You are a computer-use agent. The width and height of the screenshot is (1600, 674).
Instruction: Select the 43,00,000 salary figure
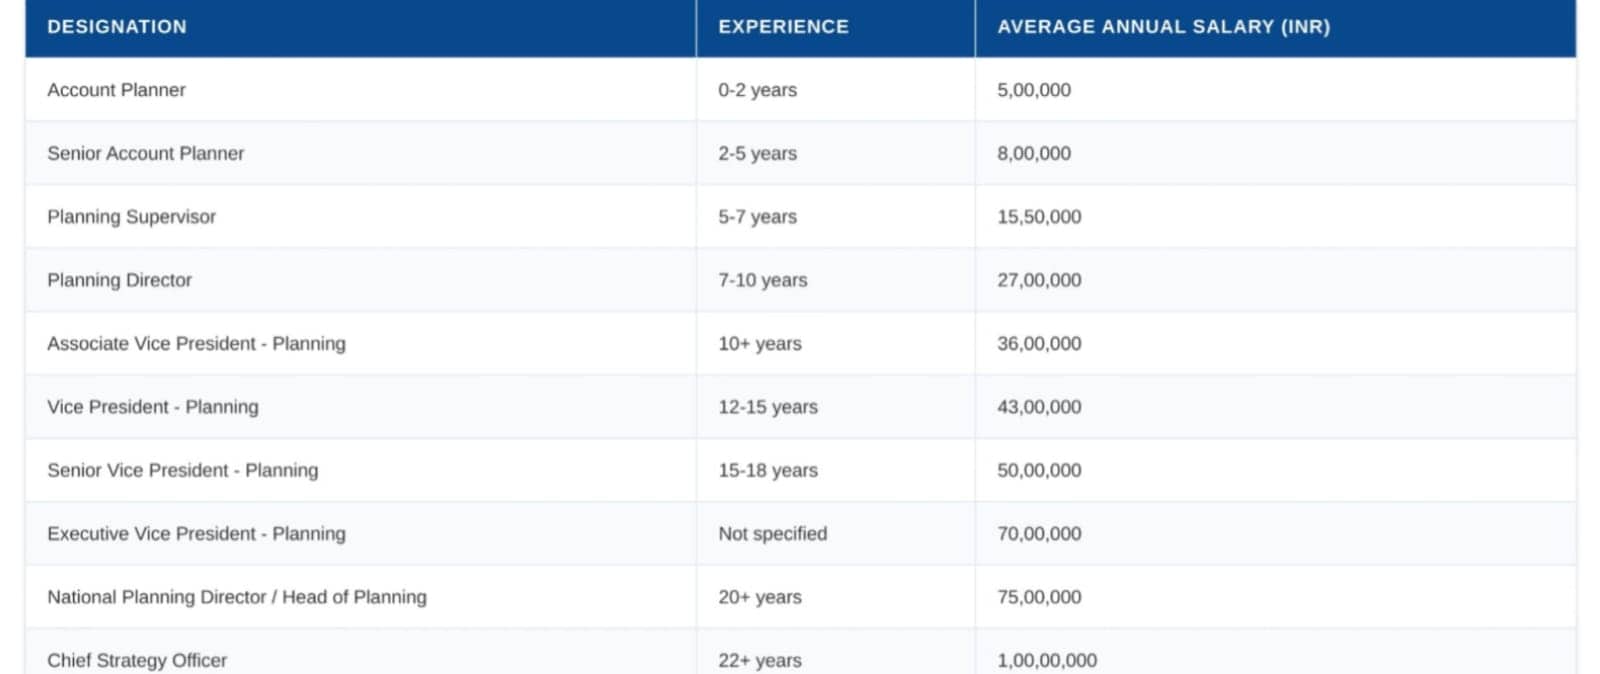pos(1038,407)
